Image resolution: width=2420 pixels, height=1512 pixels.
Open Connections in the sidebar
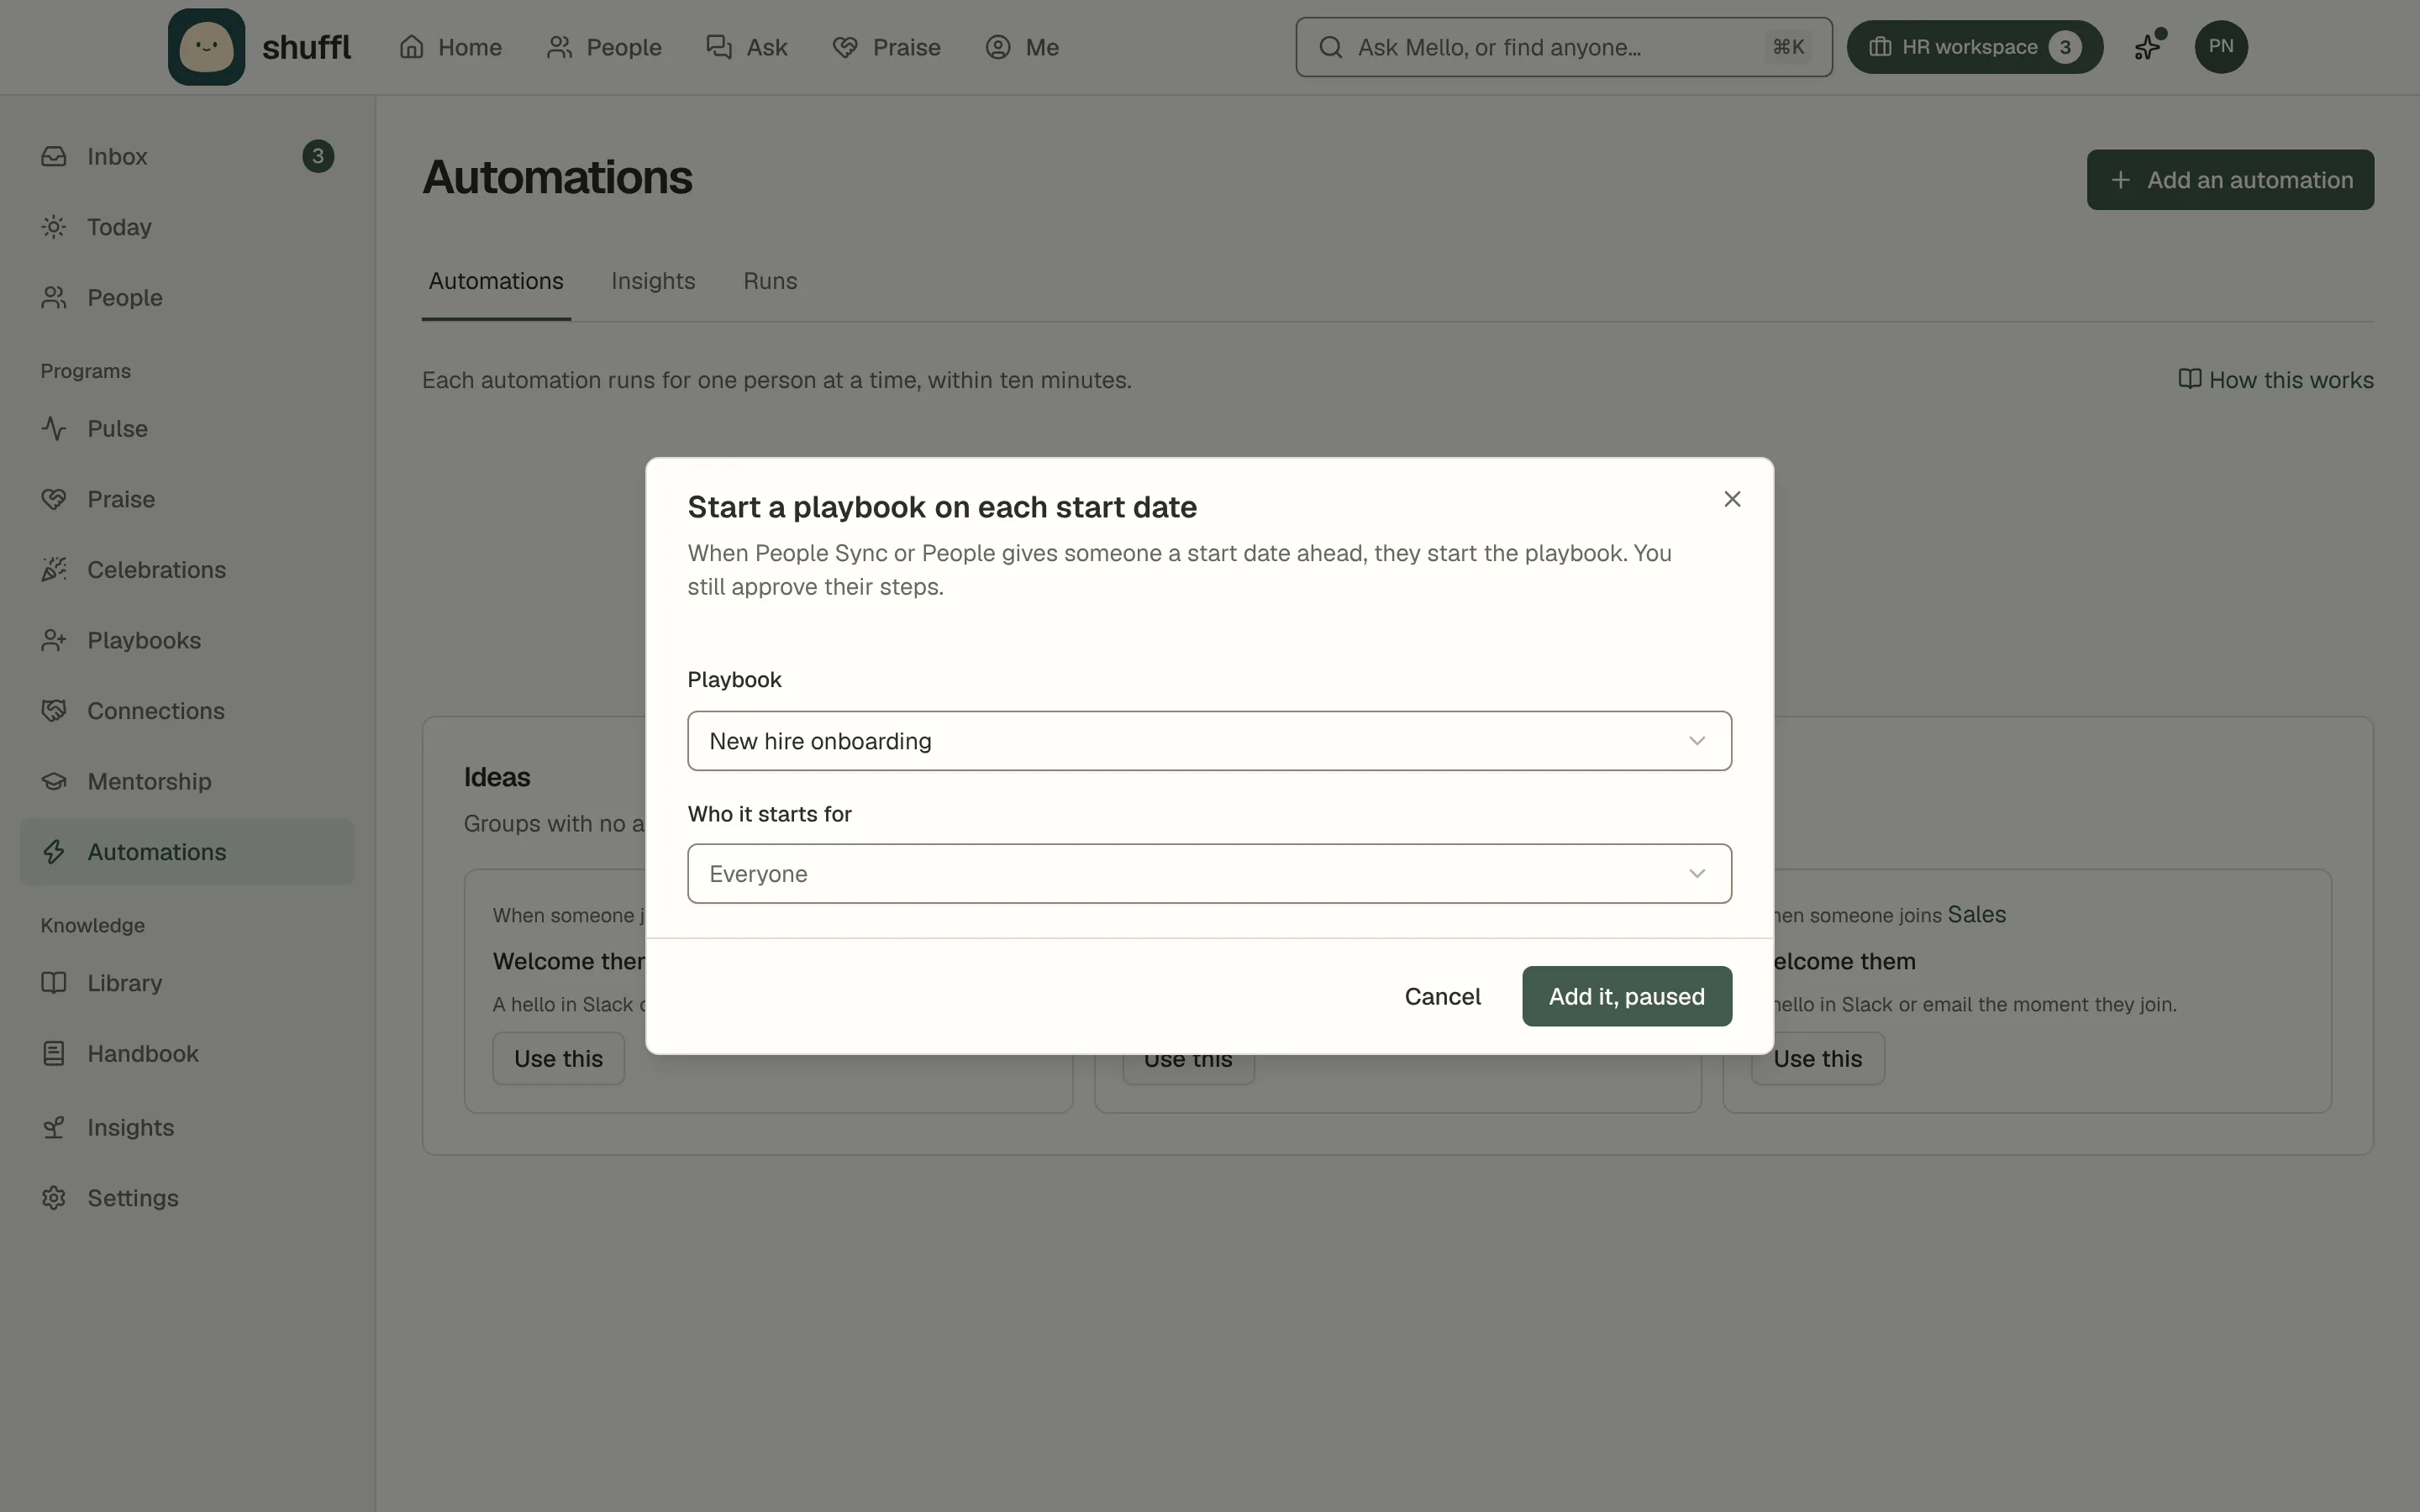(187, 711)
